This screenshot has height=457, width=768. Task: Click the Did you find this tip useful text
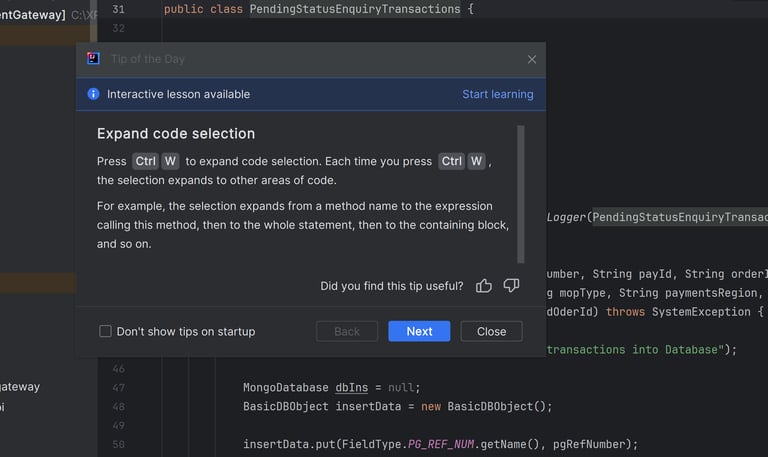(392, 286)
